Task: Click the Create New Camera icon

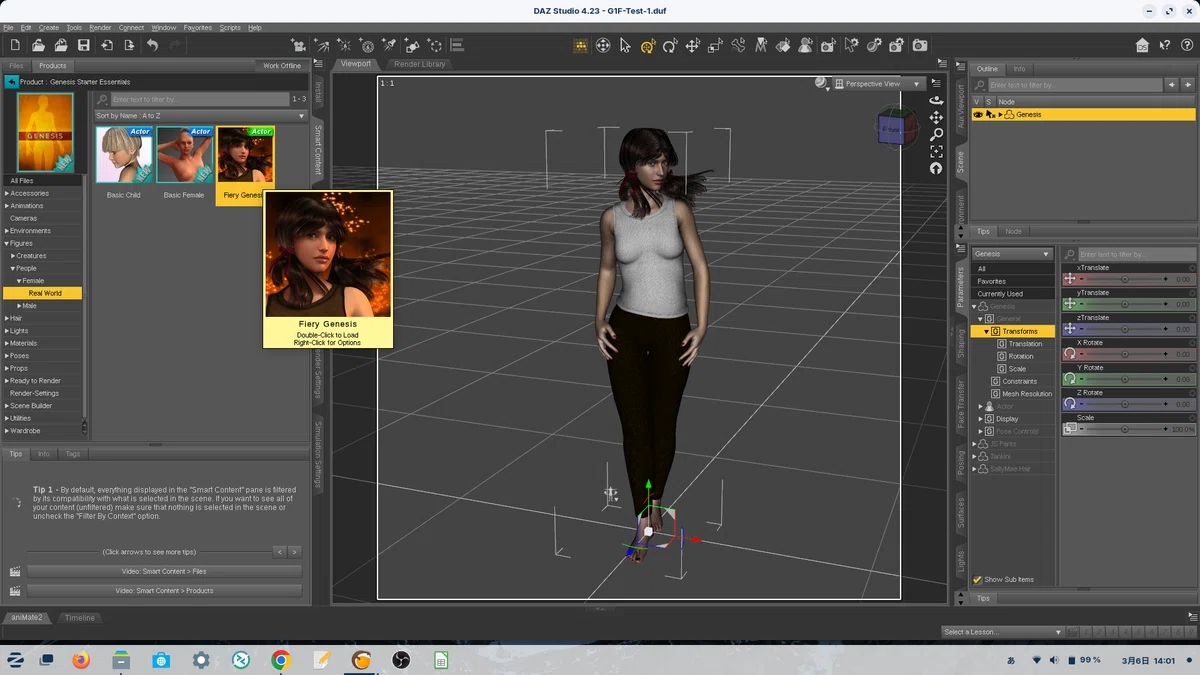Action: pyautogui.click(x=298, y=45)
